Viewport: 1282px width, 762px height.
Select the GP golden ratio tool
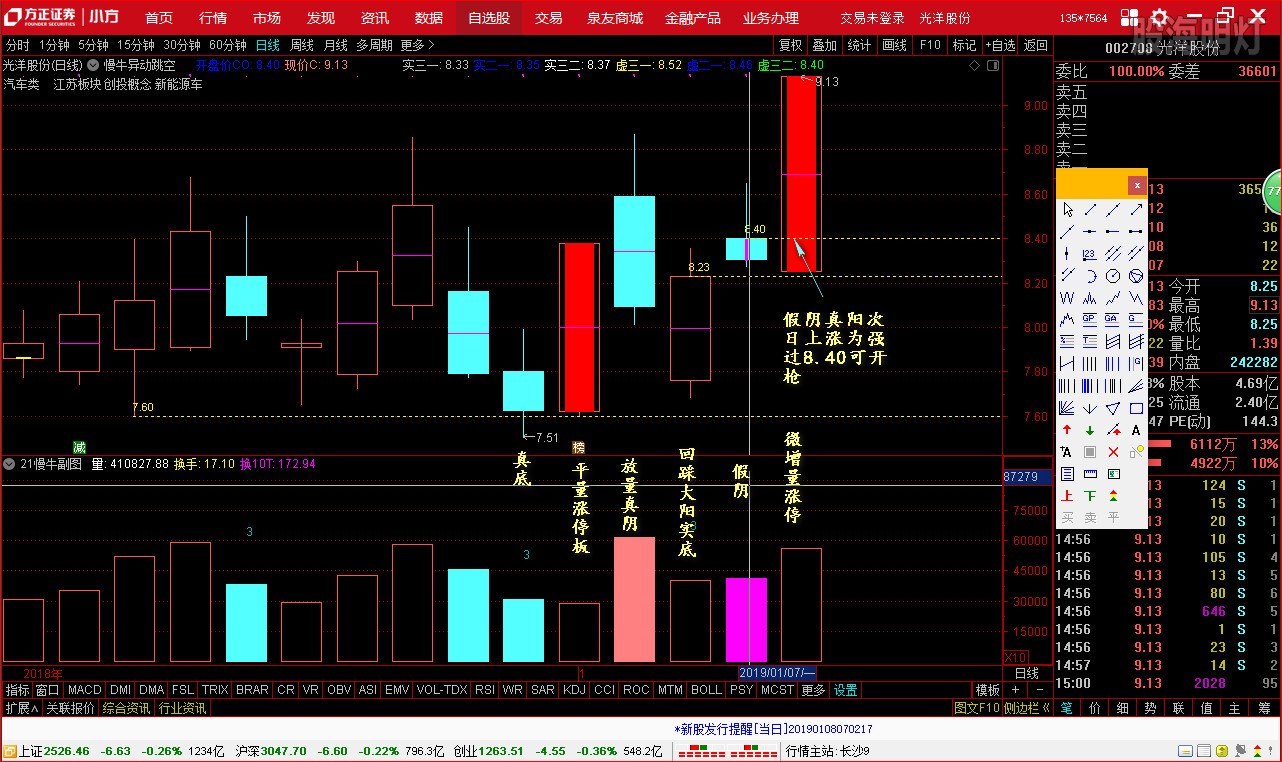coord(1089,318)
